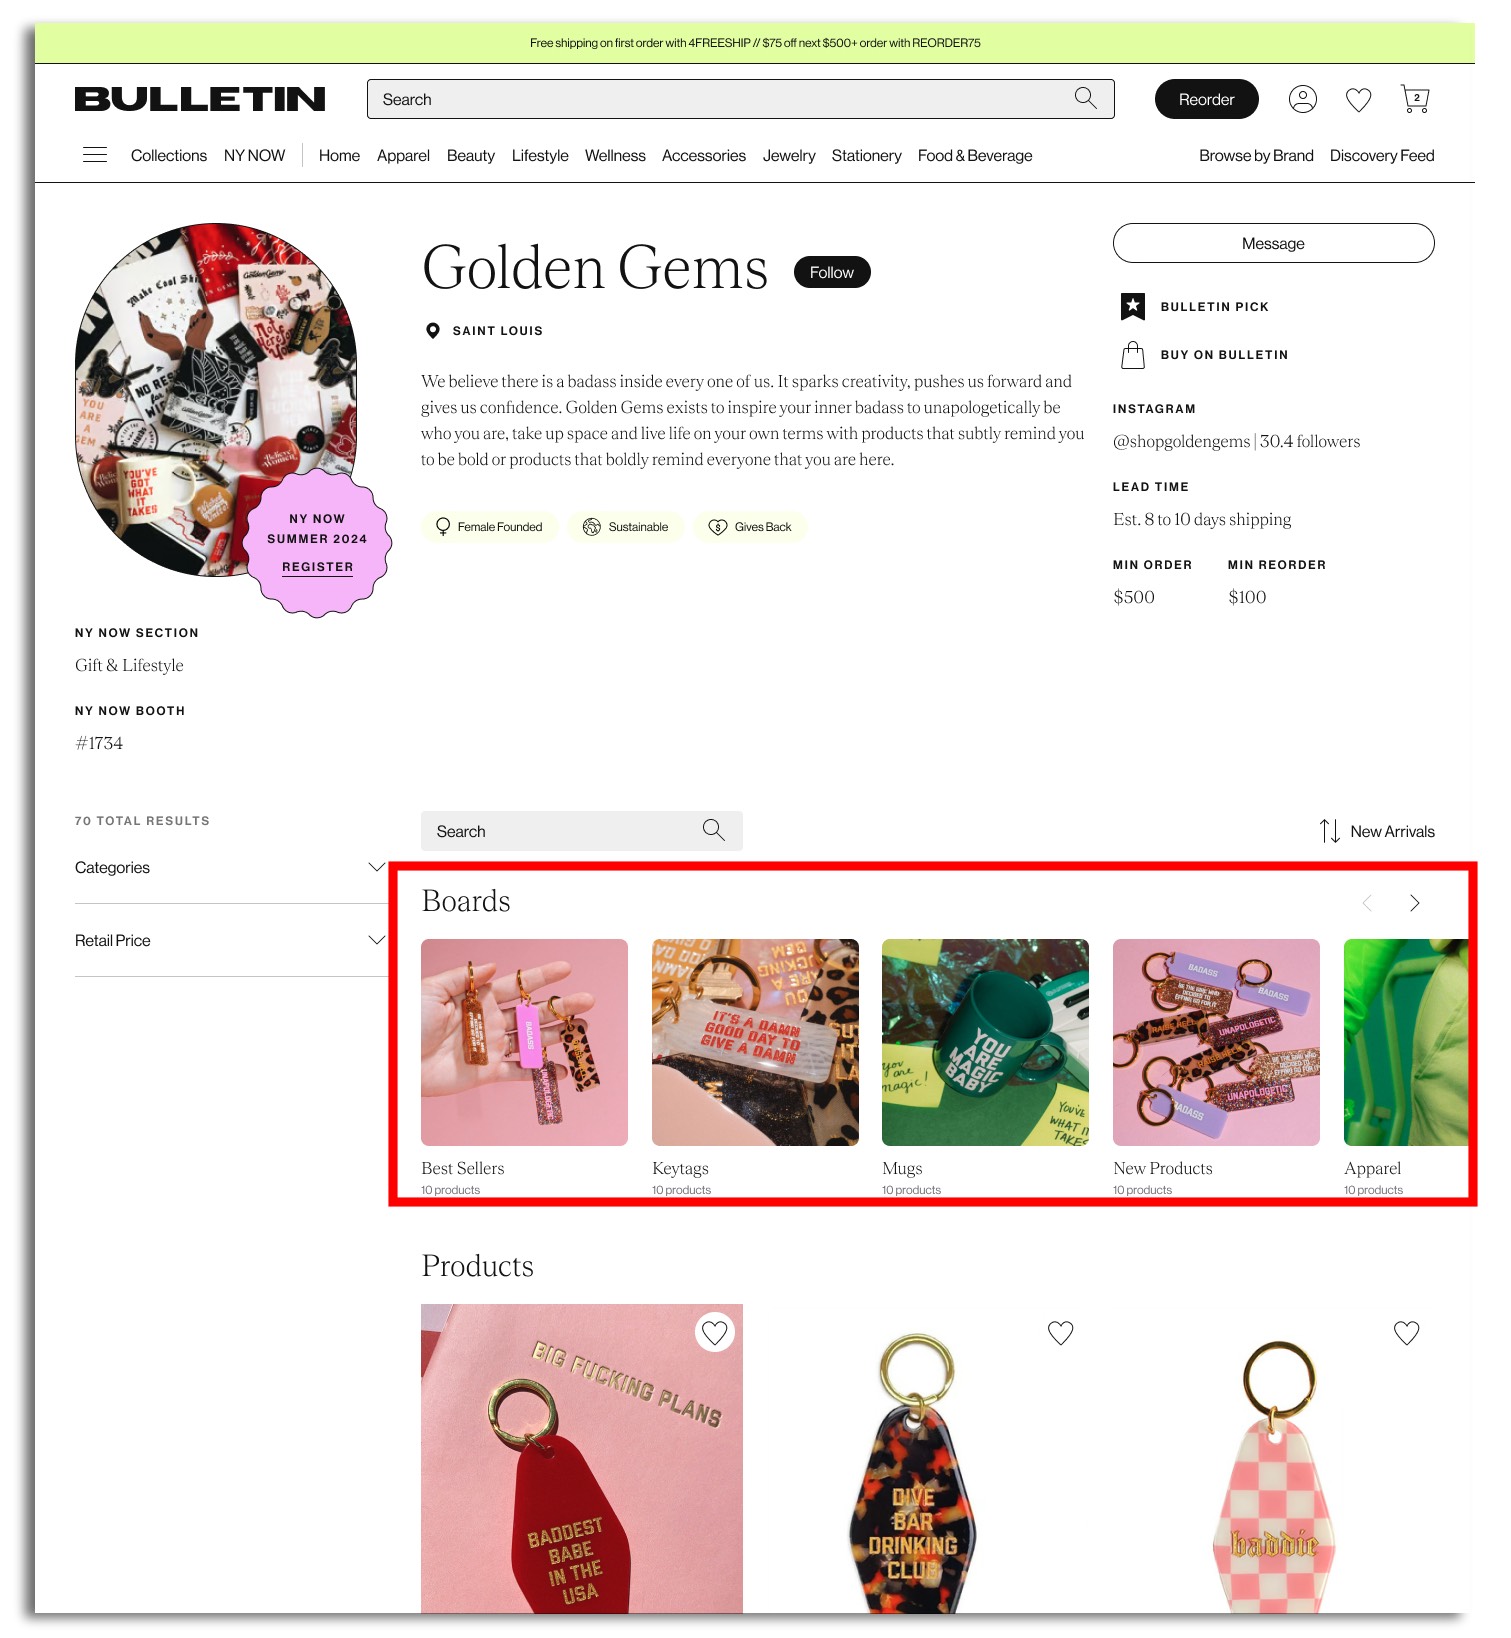Click the Message button
This screenshot has height=1638, width=1511.
pyautogui.click(x=1273, y=243)
